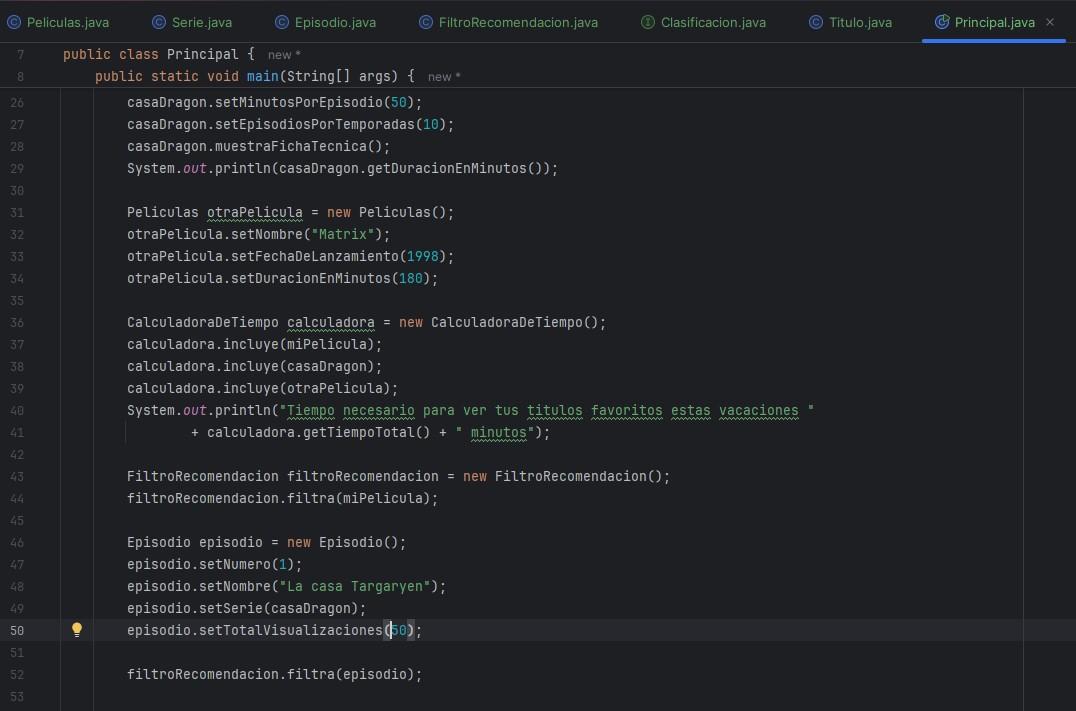The image size is (1076, 711).
Task: Click getDuracionEnMinutos on line 29
Action: [447, 168]
